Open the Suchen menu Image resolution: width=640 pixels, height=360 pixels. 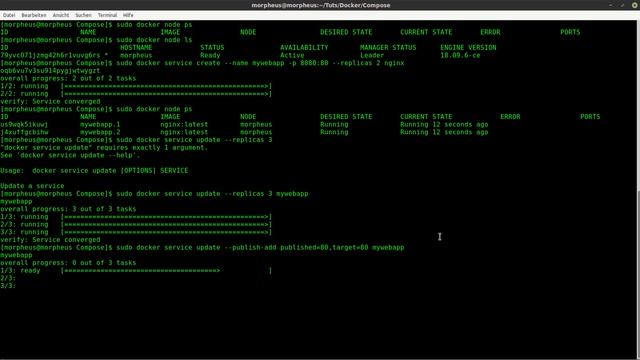83,15
